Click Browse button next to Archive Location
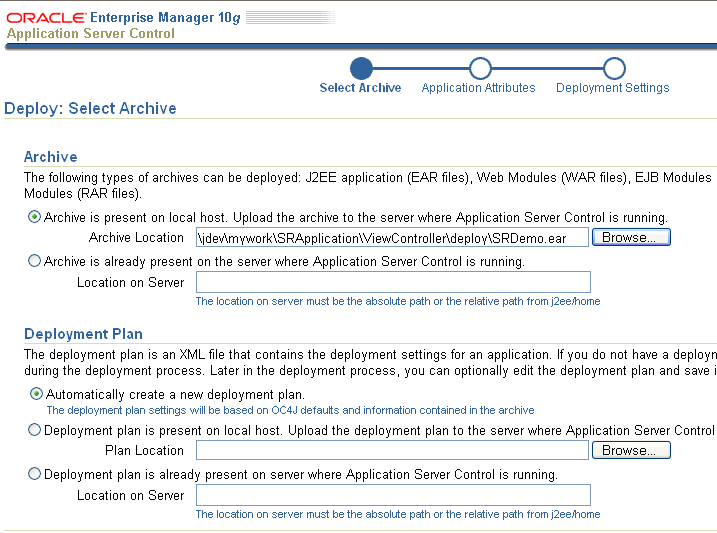This screenshot has height=533, width=717. (631, 237)
